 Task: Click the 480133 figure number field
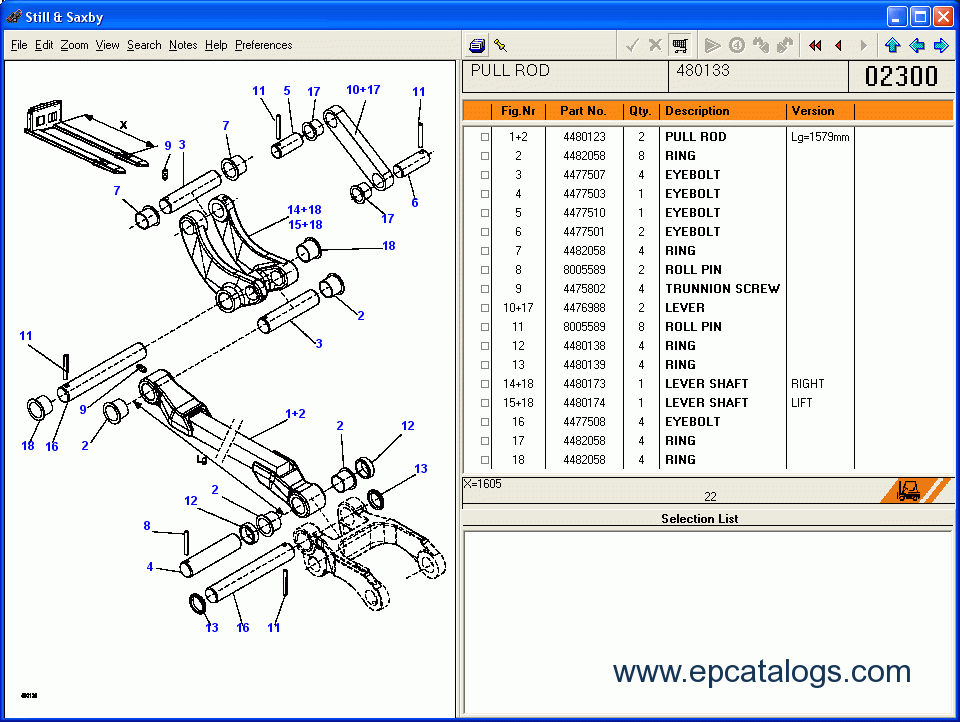[x=758, y=77]
